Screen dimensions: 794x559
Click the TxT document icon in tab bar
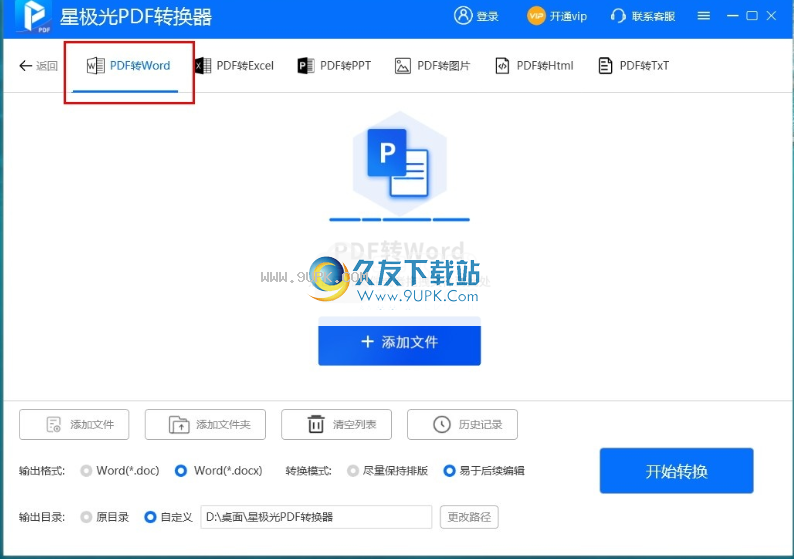[x=605, y=66]
